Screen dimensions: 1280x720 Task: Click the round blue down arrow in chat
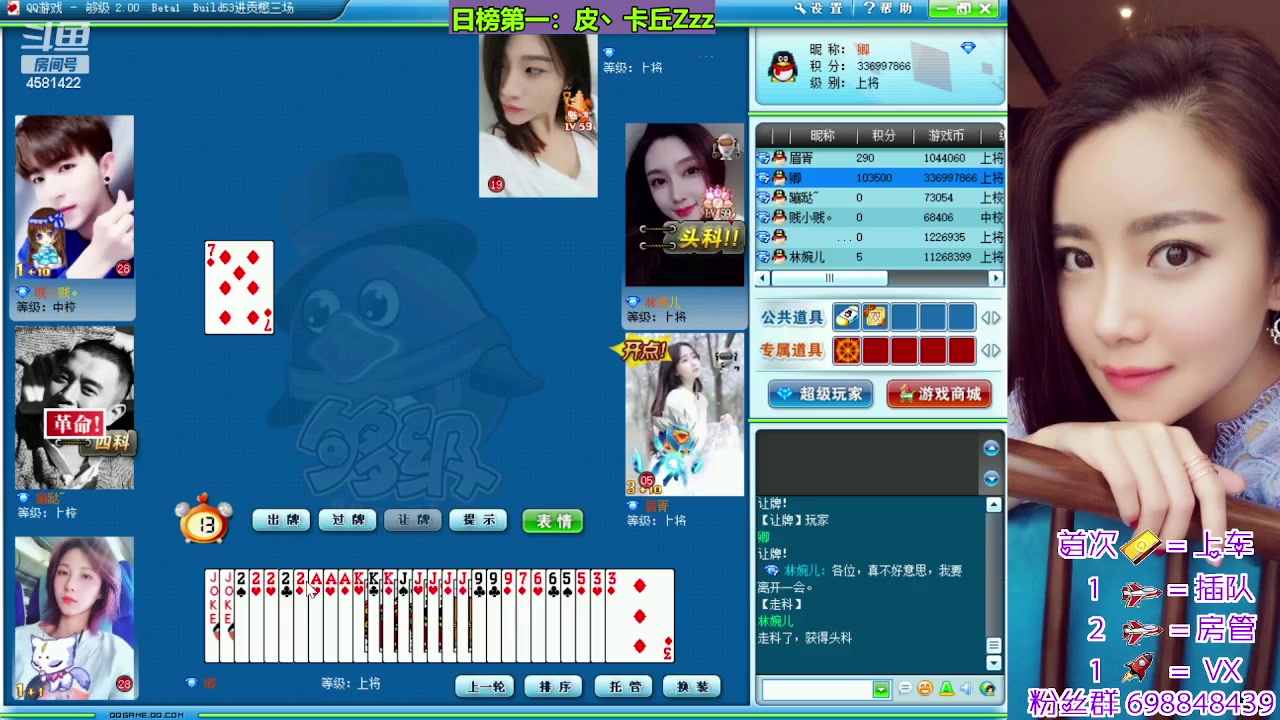tap(991, 478)
